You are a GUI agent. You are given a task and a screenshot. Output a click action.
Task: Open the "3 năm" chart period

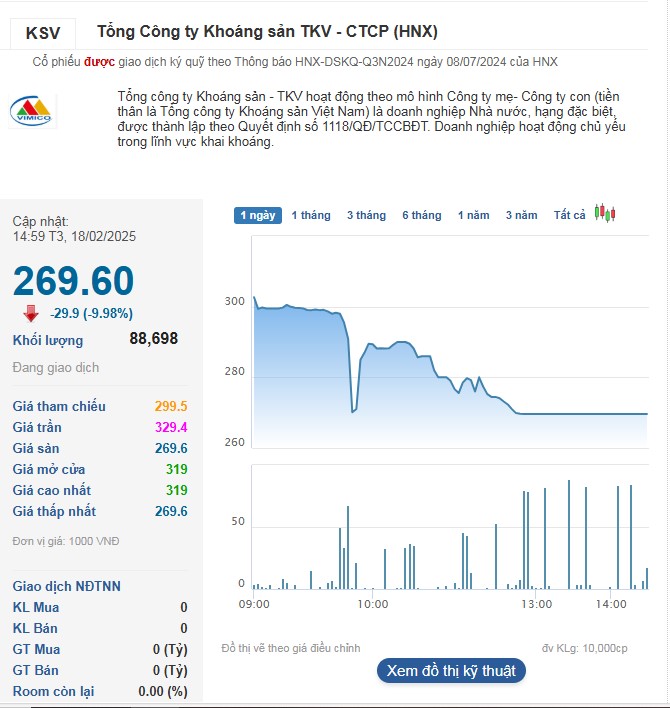pyautogui.click(x=521, y=215)
